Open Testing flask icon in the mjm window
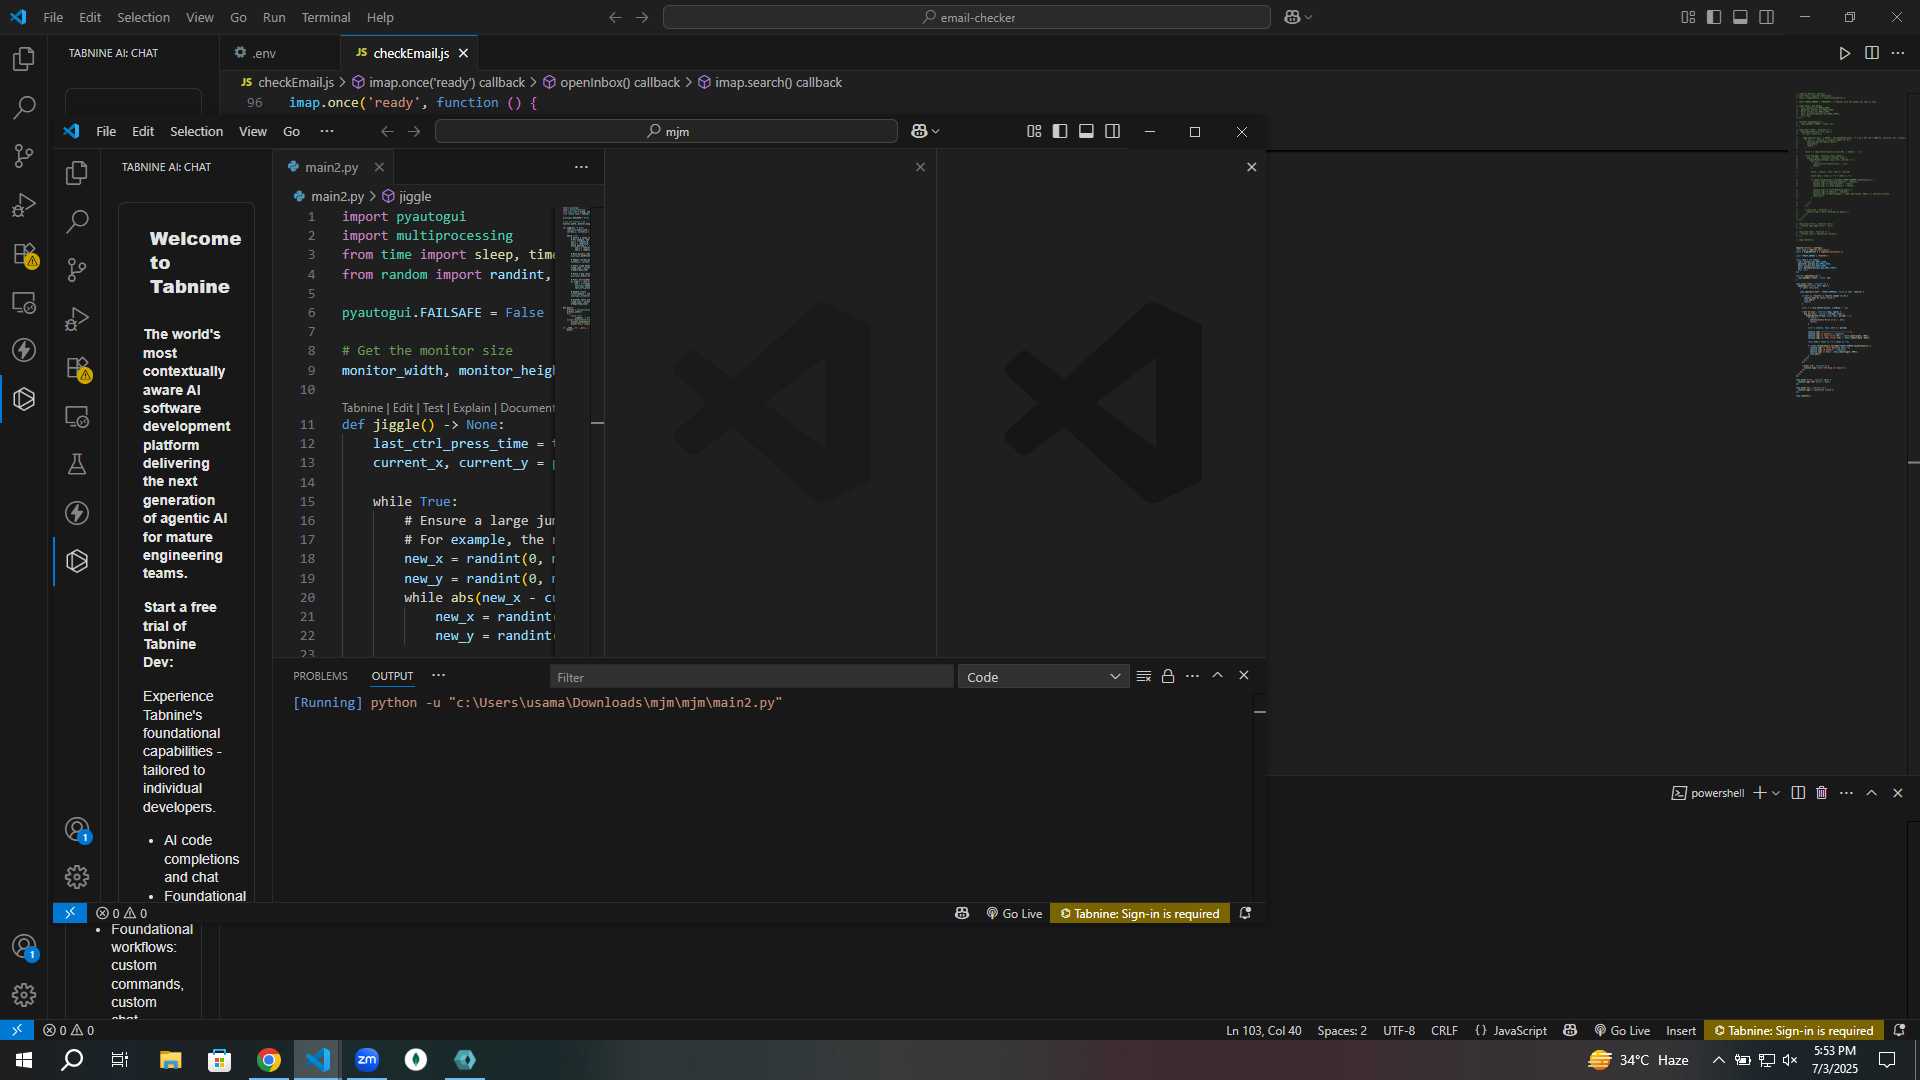The height and width of the screenshot is (1080, 1920). [77, 464]
